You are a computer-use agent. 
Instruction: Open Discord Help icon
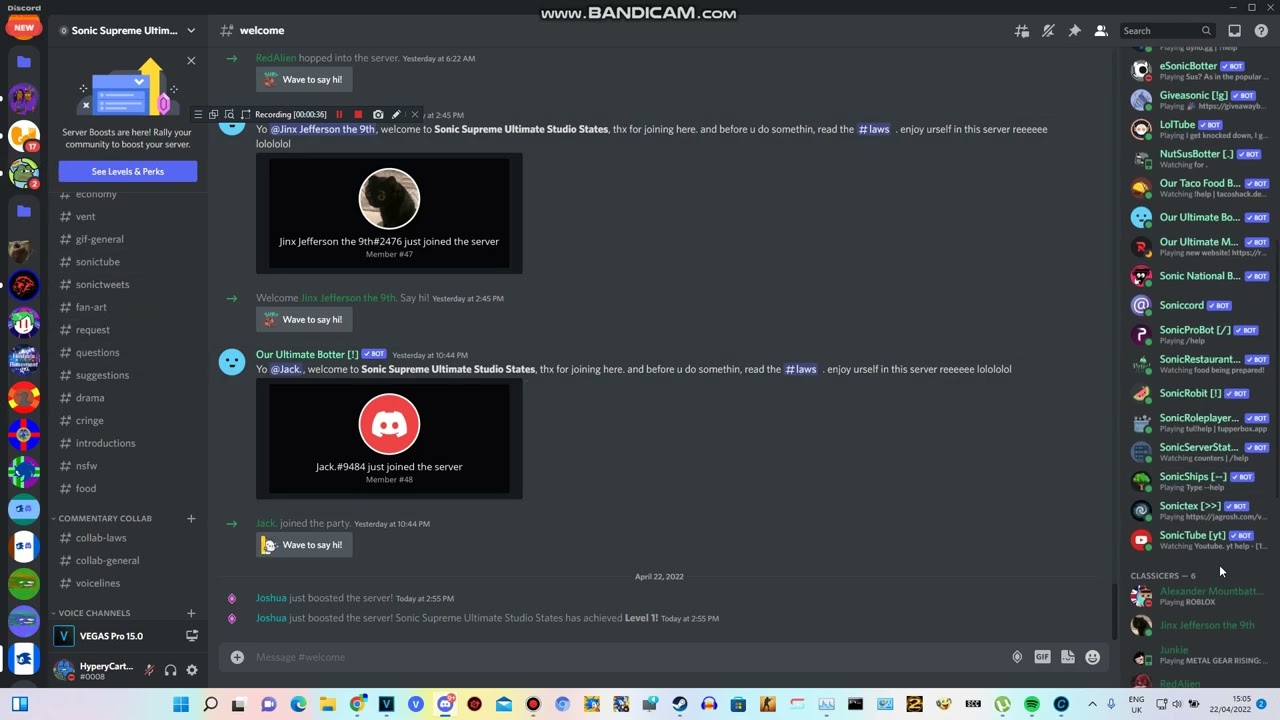1261,31
